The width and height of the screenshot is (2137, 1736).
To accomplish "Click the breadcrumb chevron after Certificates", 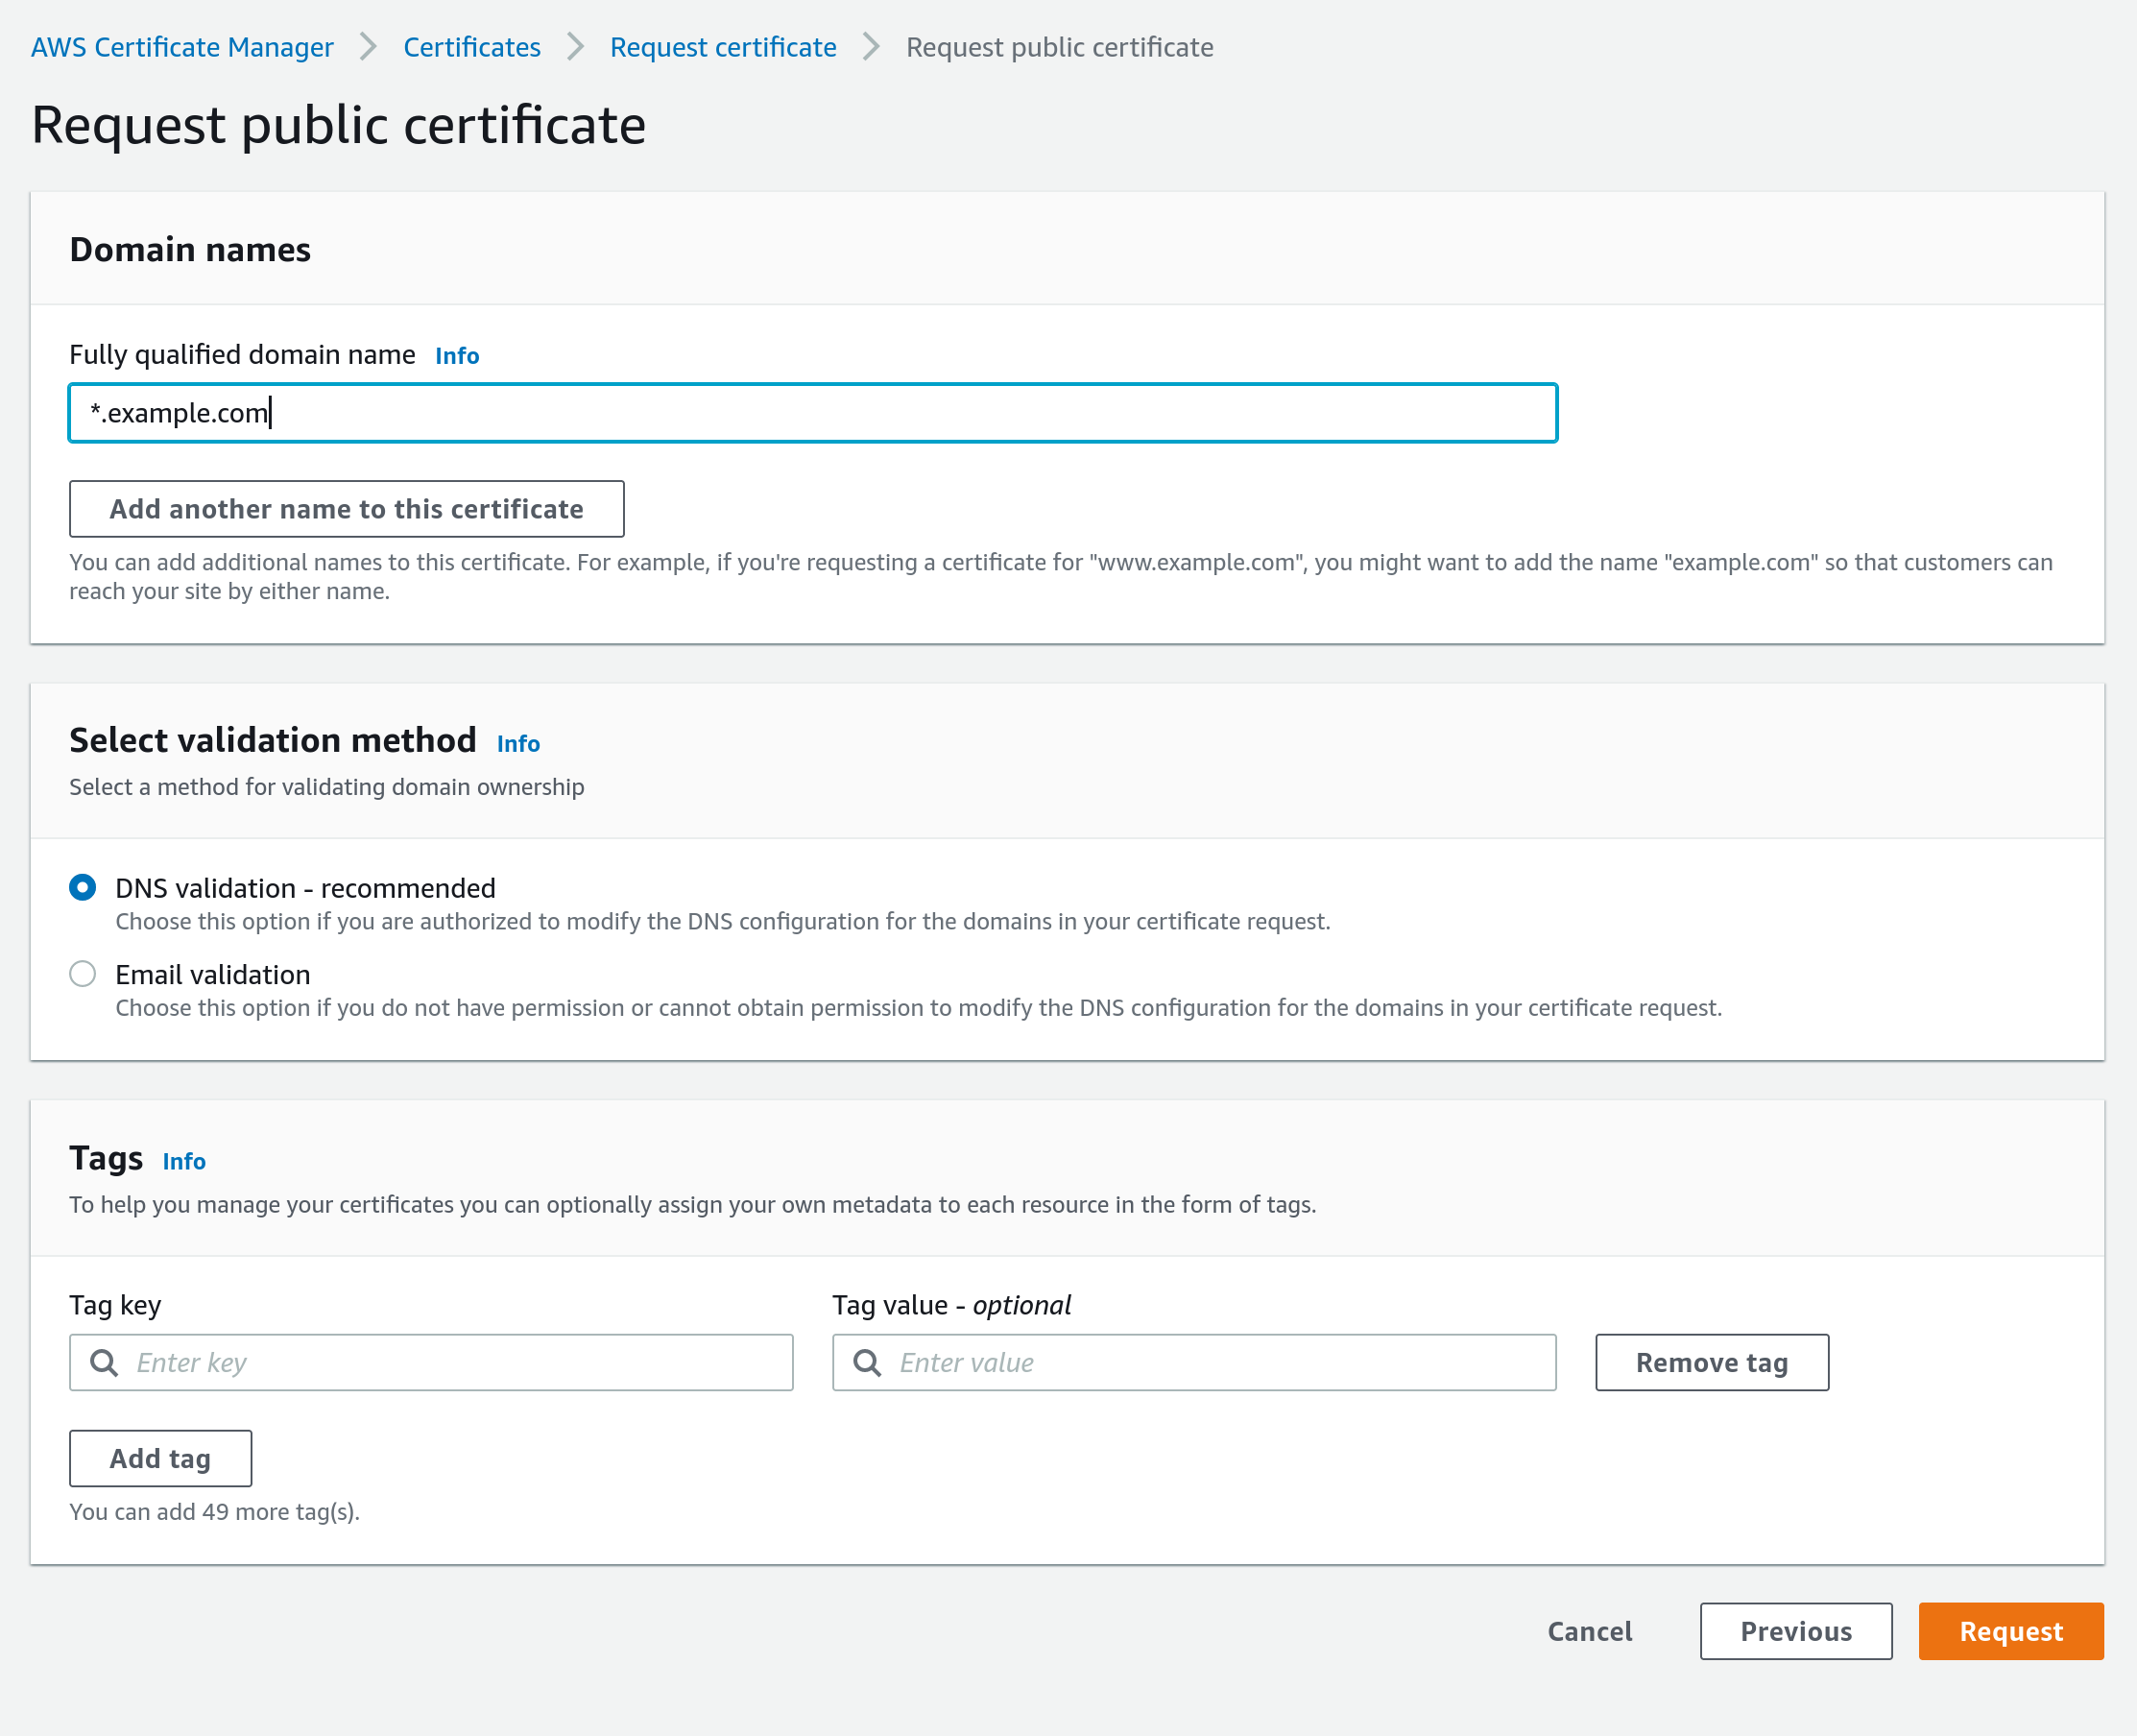I will 575,46.
